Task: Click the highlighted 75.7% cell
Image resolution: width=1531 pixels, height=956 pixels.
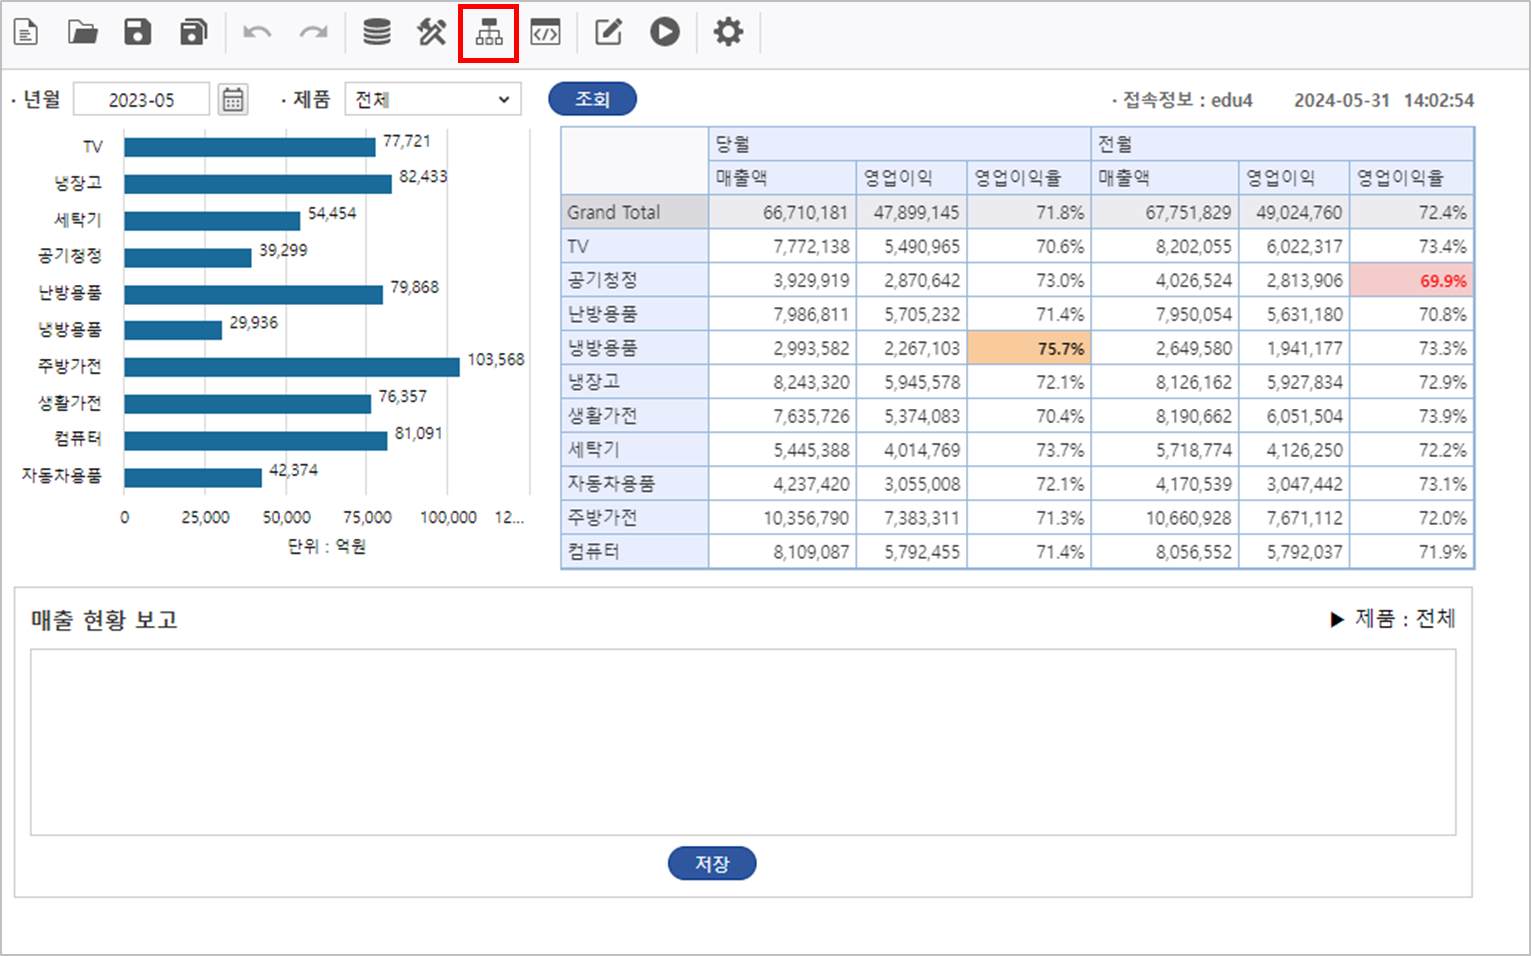Action: click(x=1029, y=348)
